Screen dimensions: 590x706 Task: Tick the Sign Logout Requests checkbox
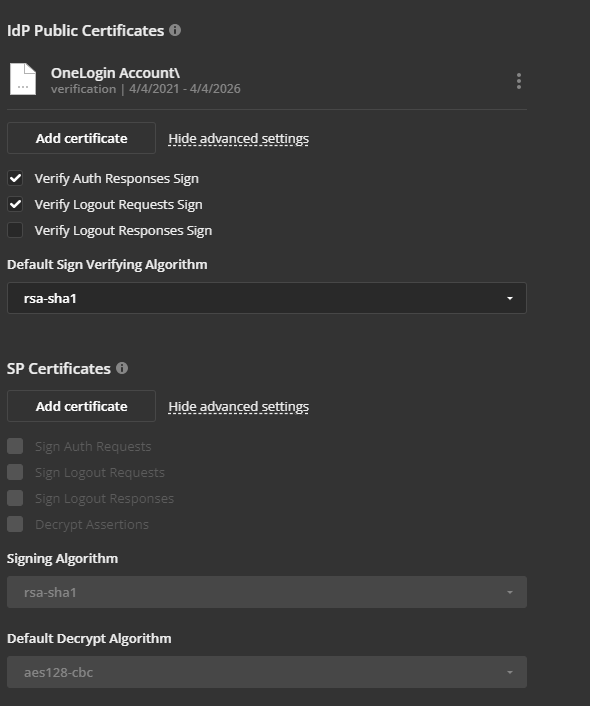(x=15, y=472)
